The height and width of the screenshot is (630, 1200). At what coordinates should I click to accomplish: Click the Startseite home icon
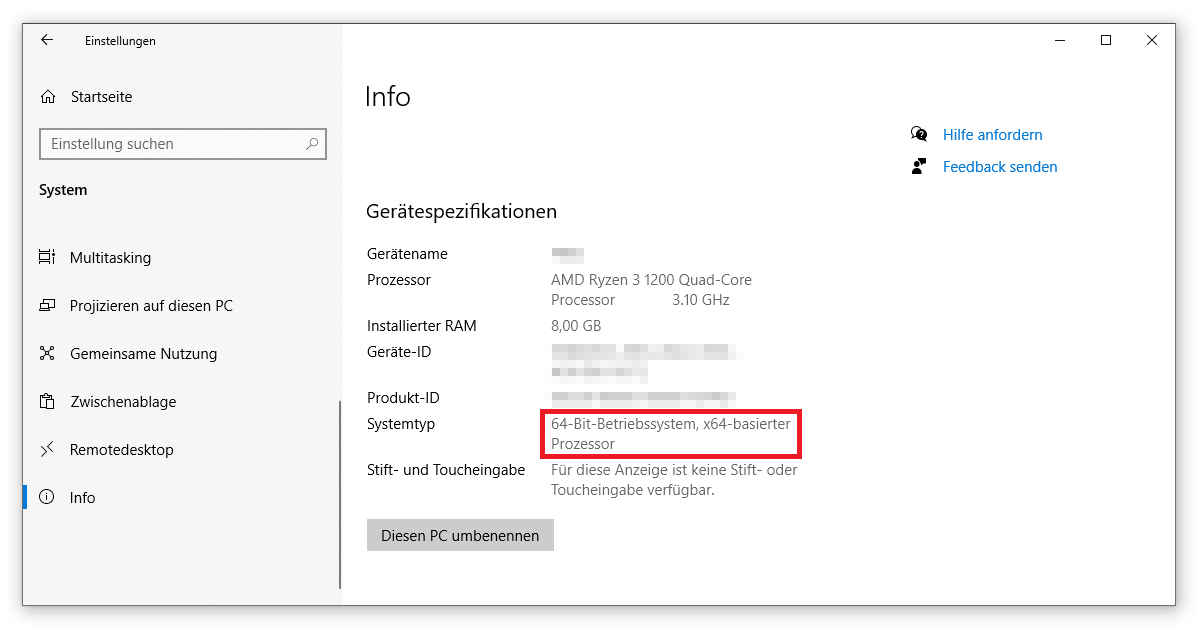point(47,96)
